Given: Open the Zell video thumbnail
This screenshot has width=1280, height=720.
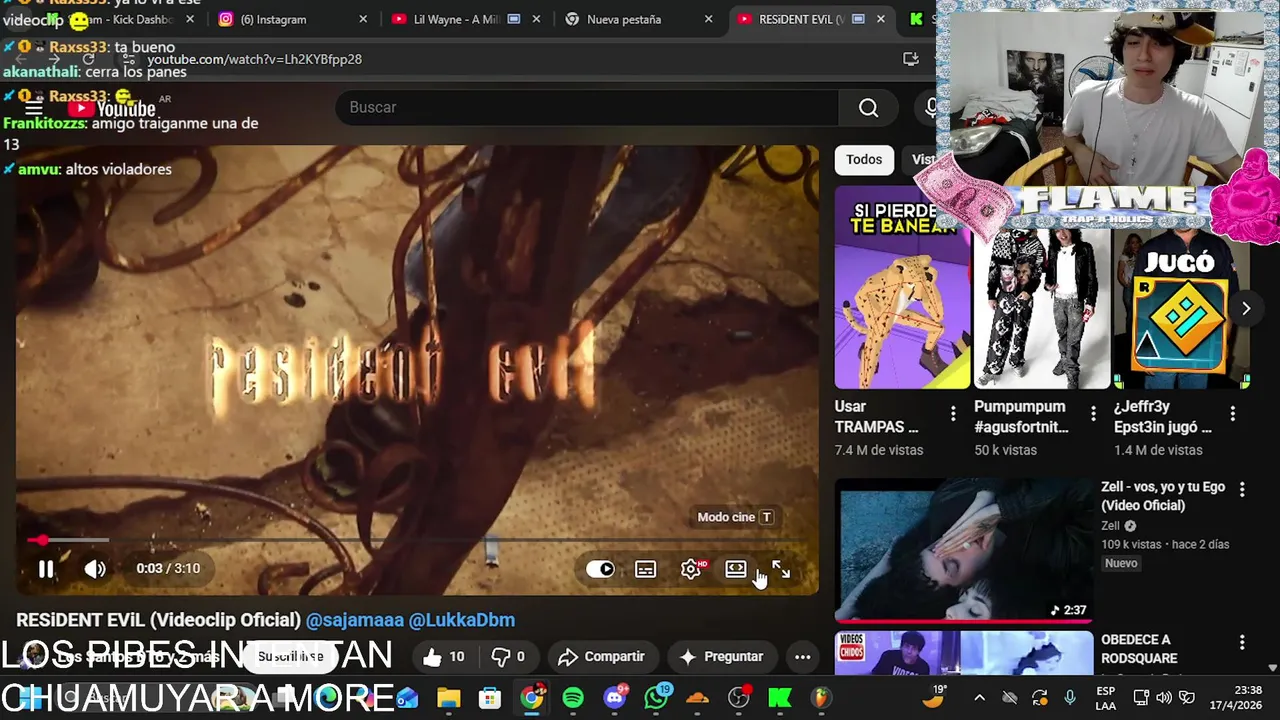Looking at the screenshot, I should pos(964,550).
